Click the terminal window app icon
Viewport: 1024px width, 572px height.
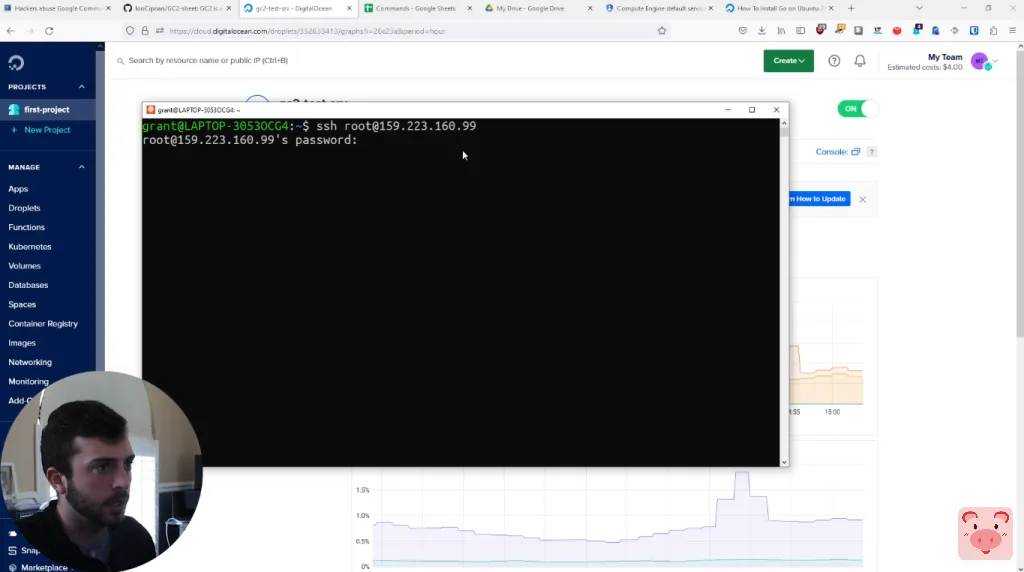pyautogui.click(x=151, y=110)
